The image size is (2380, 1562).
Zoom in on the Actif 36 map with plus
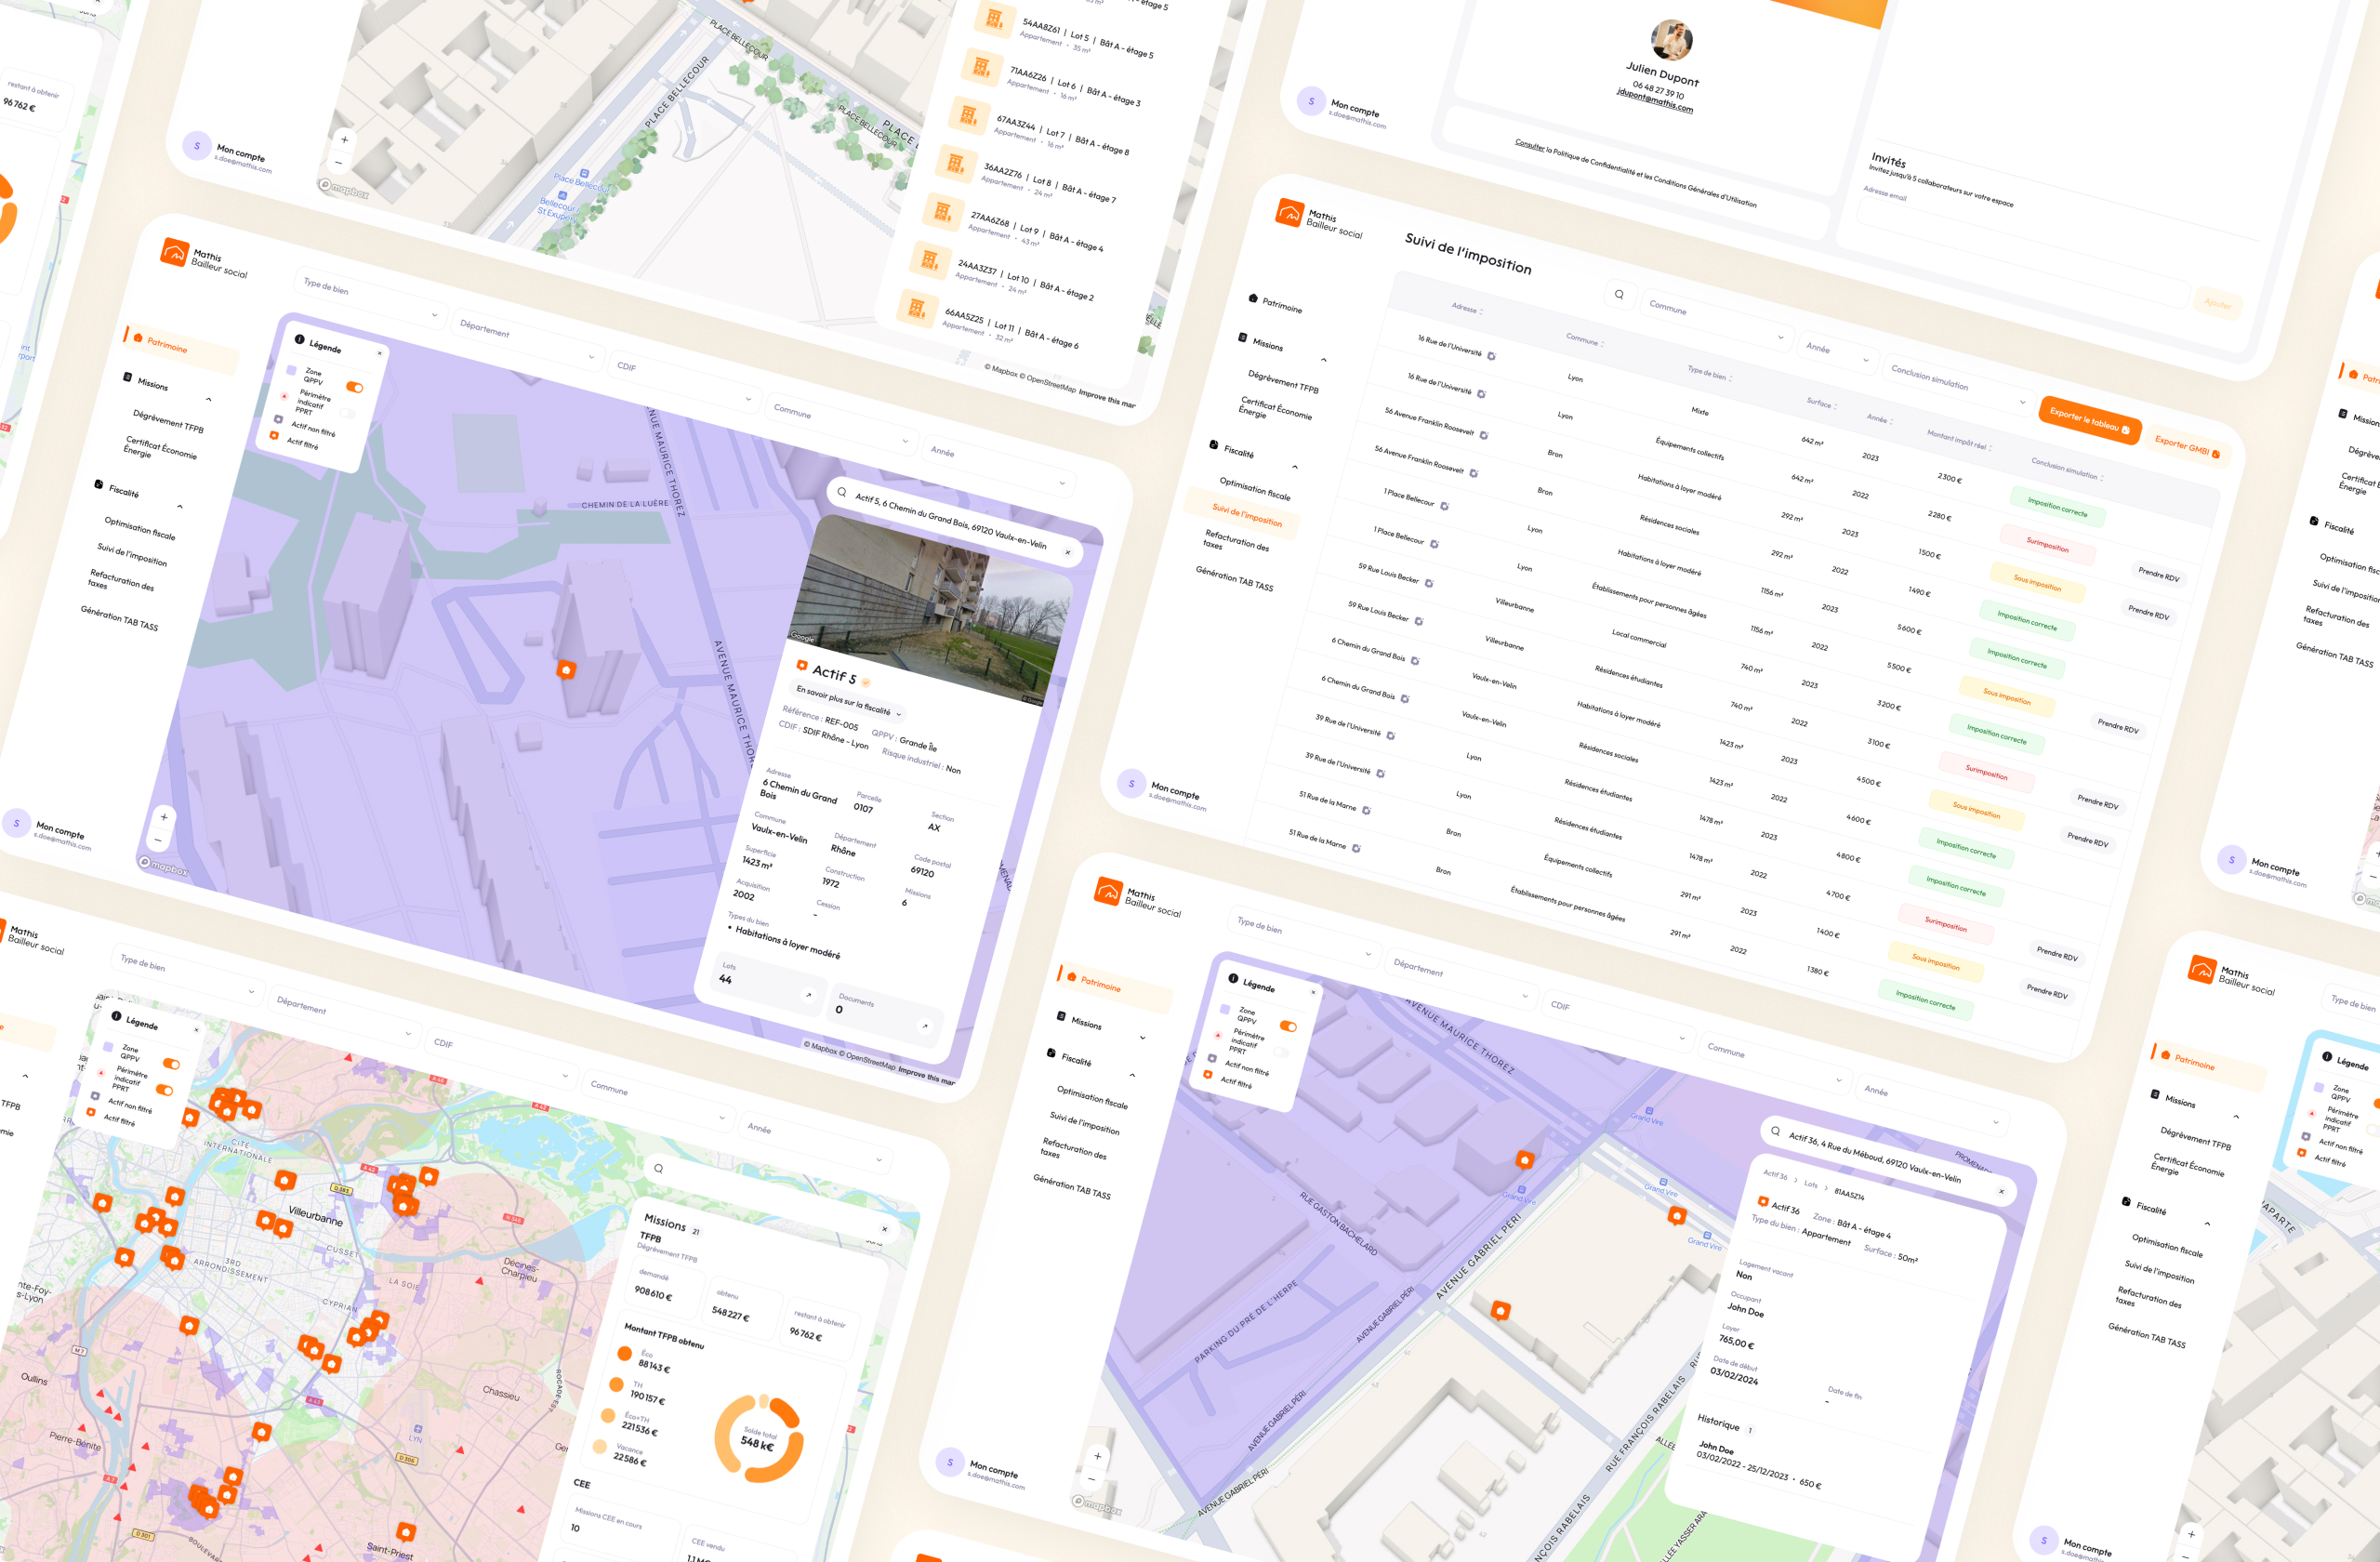pos(1097,1456)
